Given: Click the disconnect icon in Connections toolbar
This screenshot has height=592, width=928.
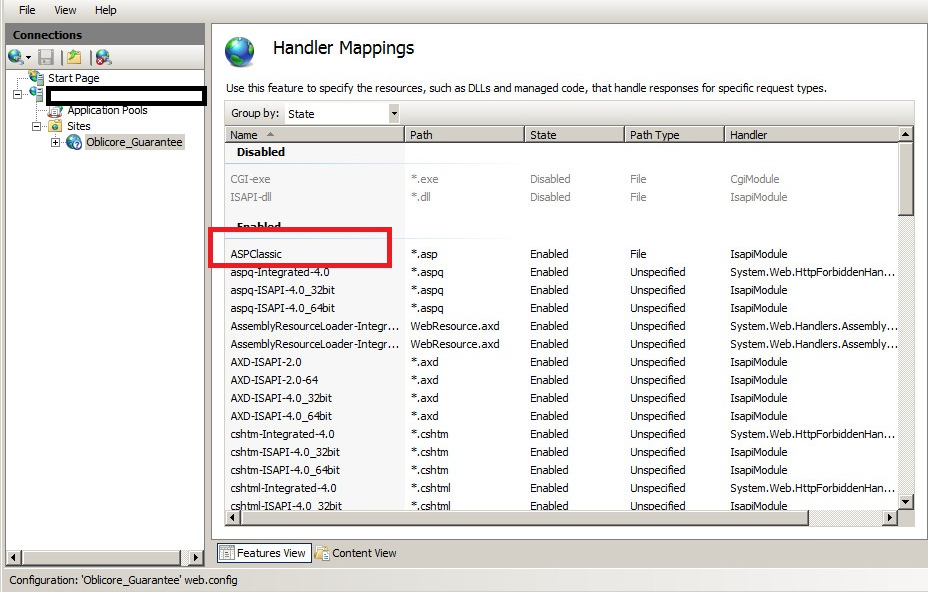Looking at the screenshot, I should click(104, 57).
